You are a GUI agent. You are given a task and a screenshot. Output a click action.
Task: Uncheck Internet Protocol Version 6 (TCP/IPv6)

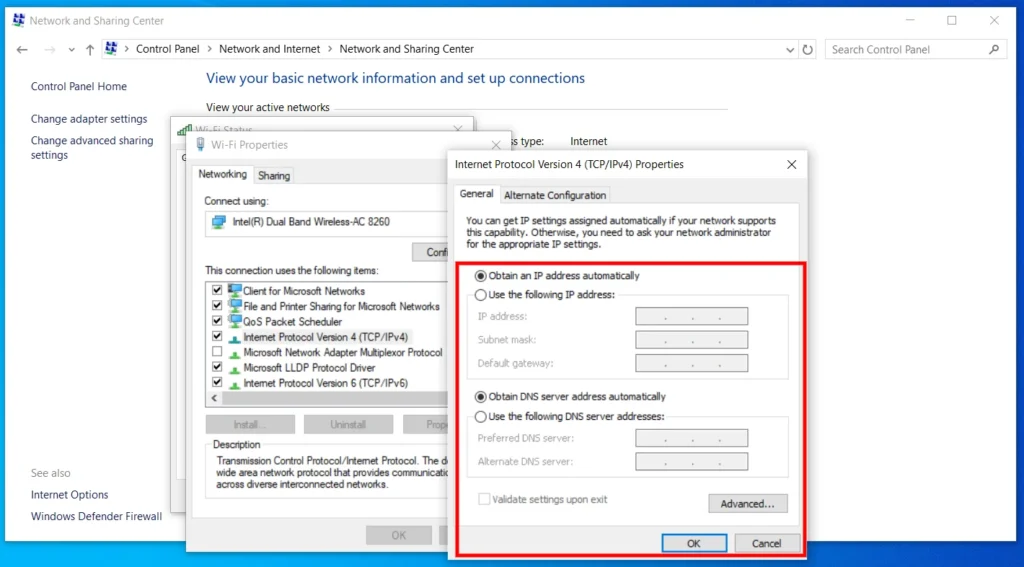217,383
